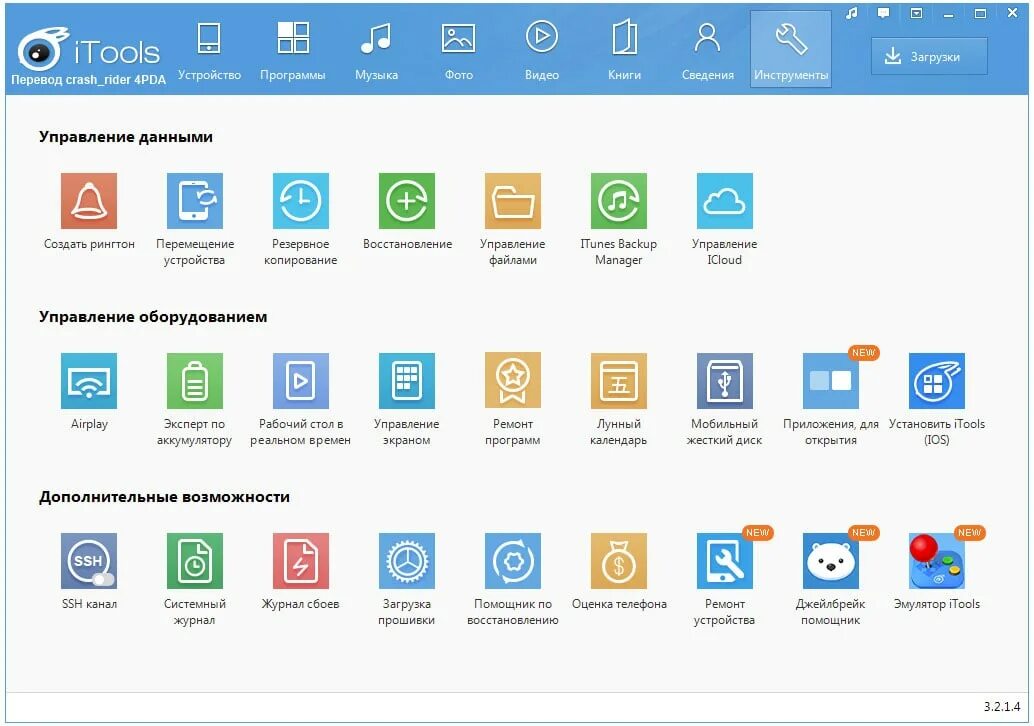Open the title bar dropdown menu icon

916,13
